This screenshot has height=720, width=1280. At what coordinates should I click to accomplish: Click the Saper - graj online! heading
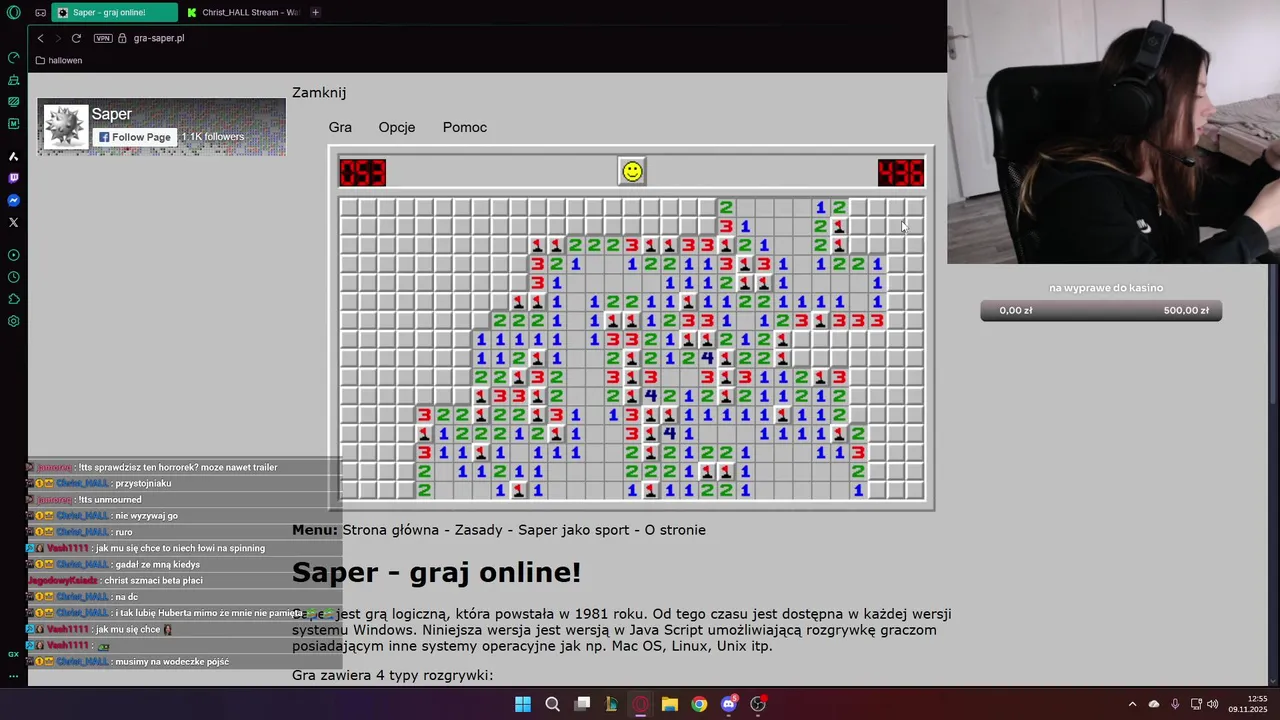tap(436, 573)
